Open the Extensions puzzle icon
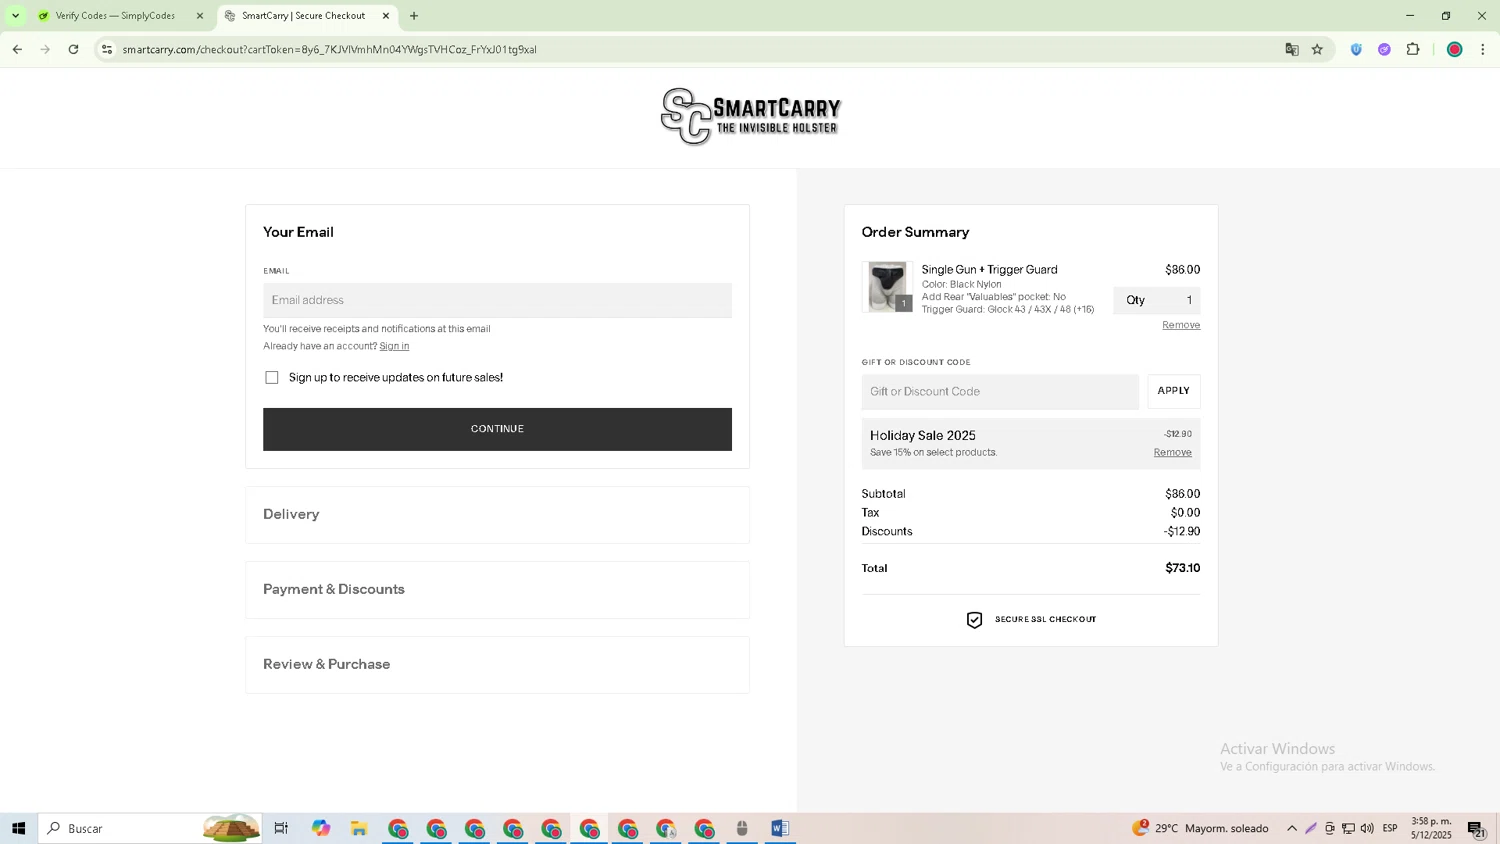This screenshot has width=1500, height=844. click(1413, 49)
